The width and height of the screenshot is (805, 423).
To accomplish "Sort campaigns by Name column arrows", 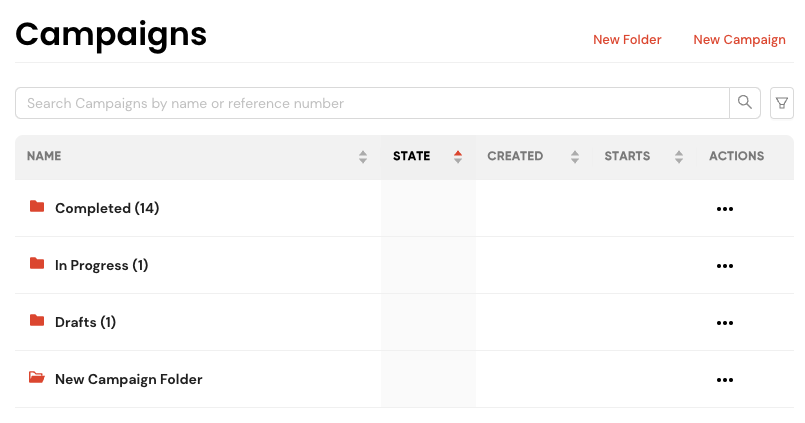I will 363,157.
